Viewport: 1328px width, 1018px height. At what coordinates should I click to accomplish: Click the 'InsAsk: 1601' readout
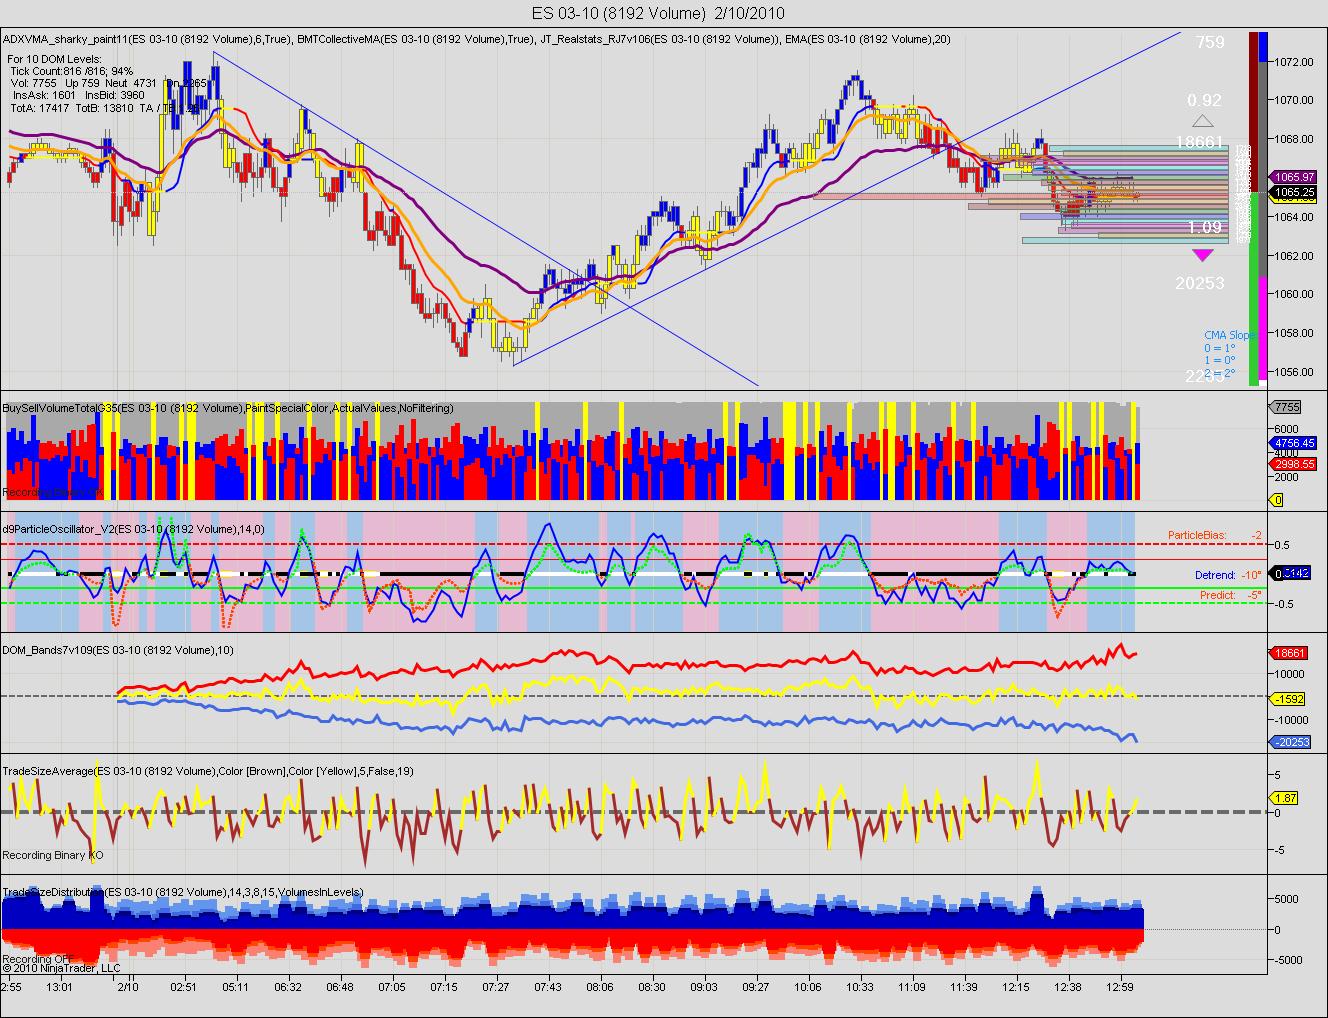(45, 95)
